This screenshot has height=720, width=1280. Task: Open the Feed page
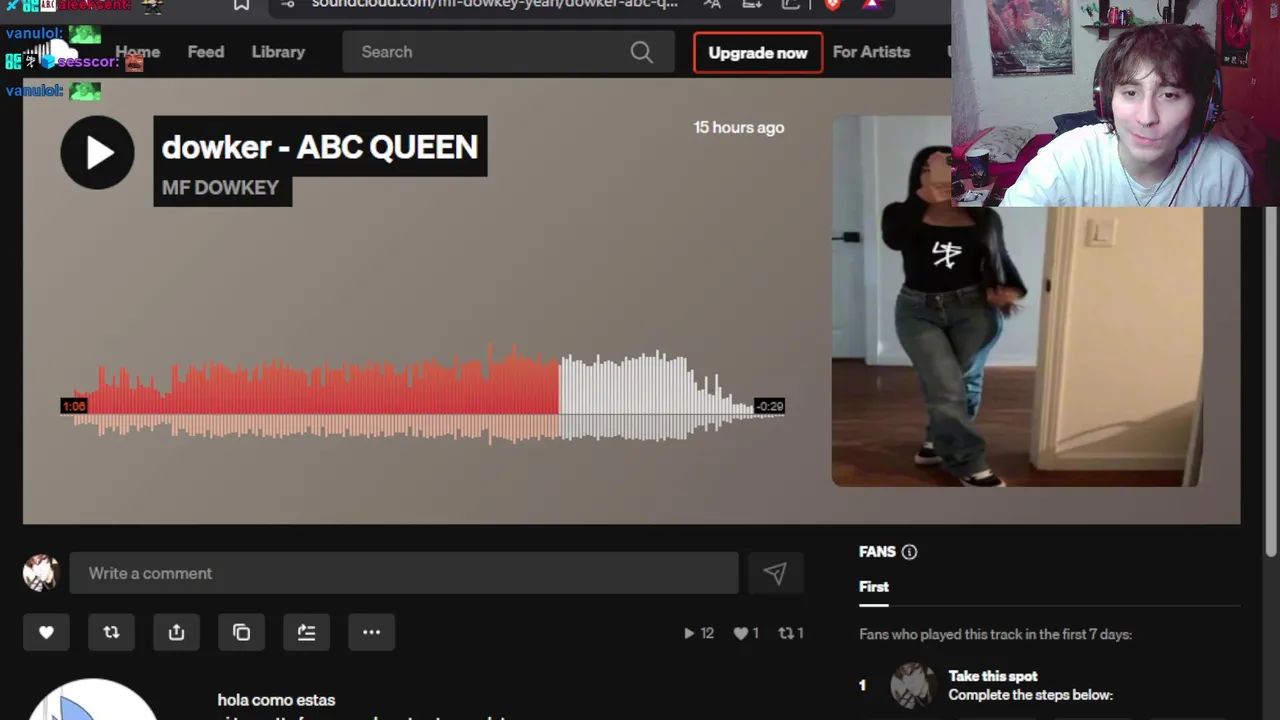[206, 52]
